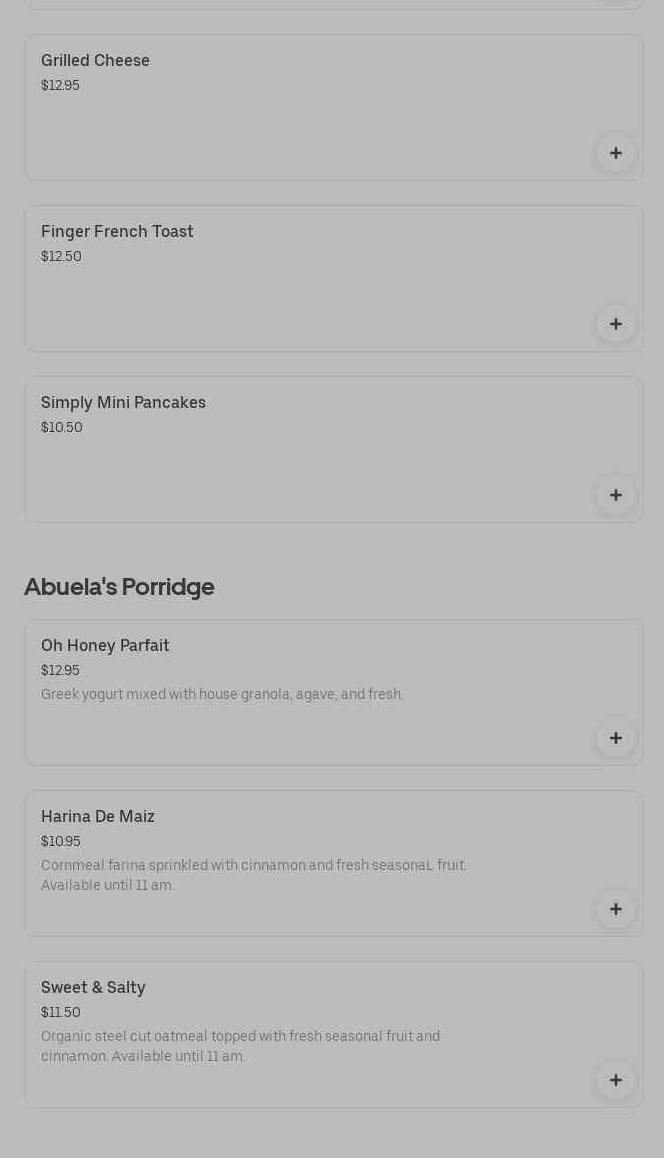Viewport: 664px width, 1158px height.
Task: Add Finger French Toast with plus icon
Action: [x=616, y=324]
